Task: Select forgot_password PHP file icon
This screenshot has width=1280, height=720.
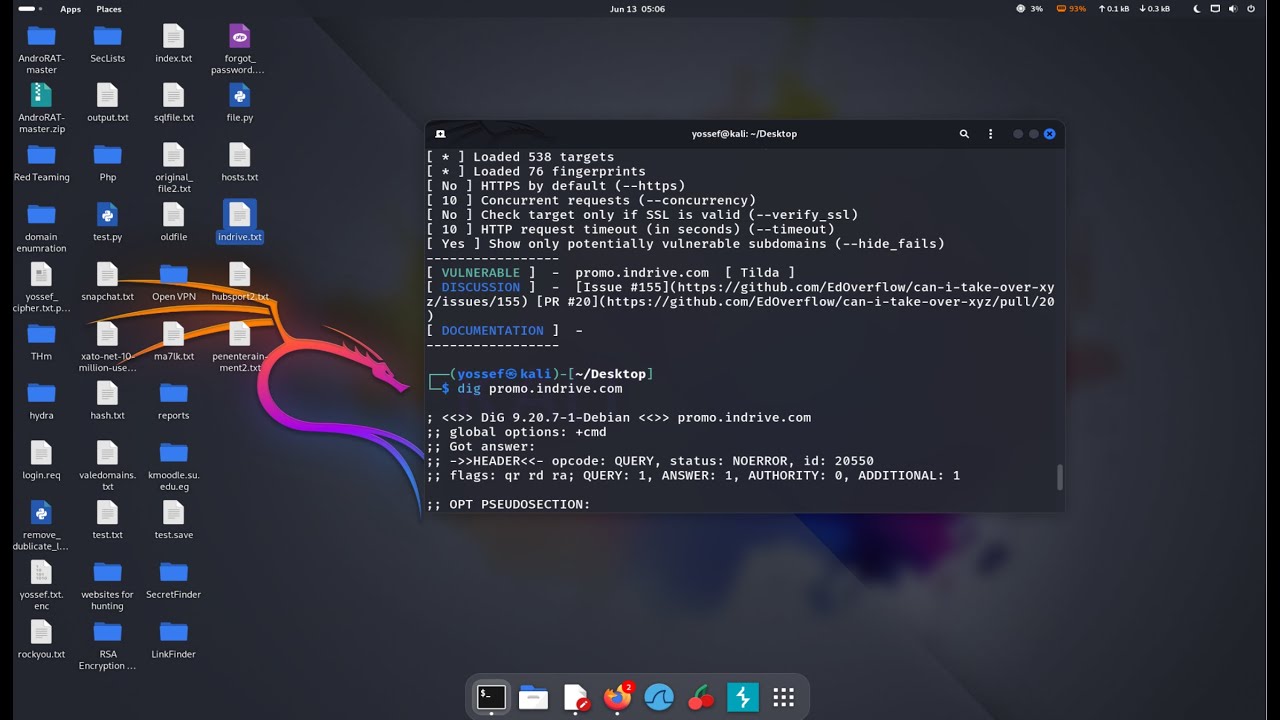Action: pos(238,50)
